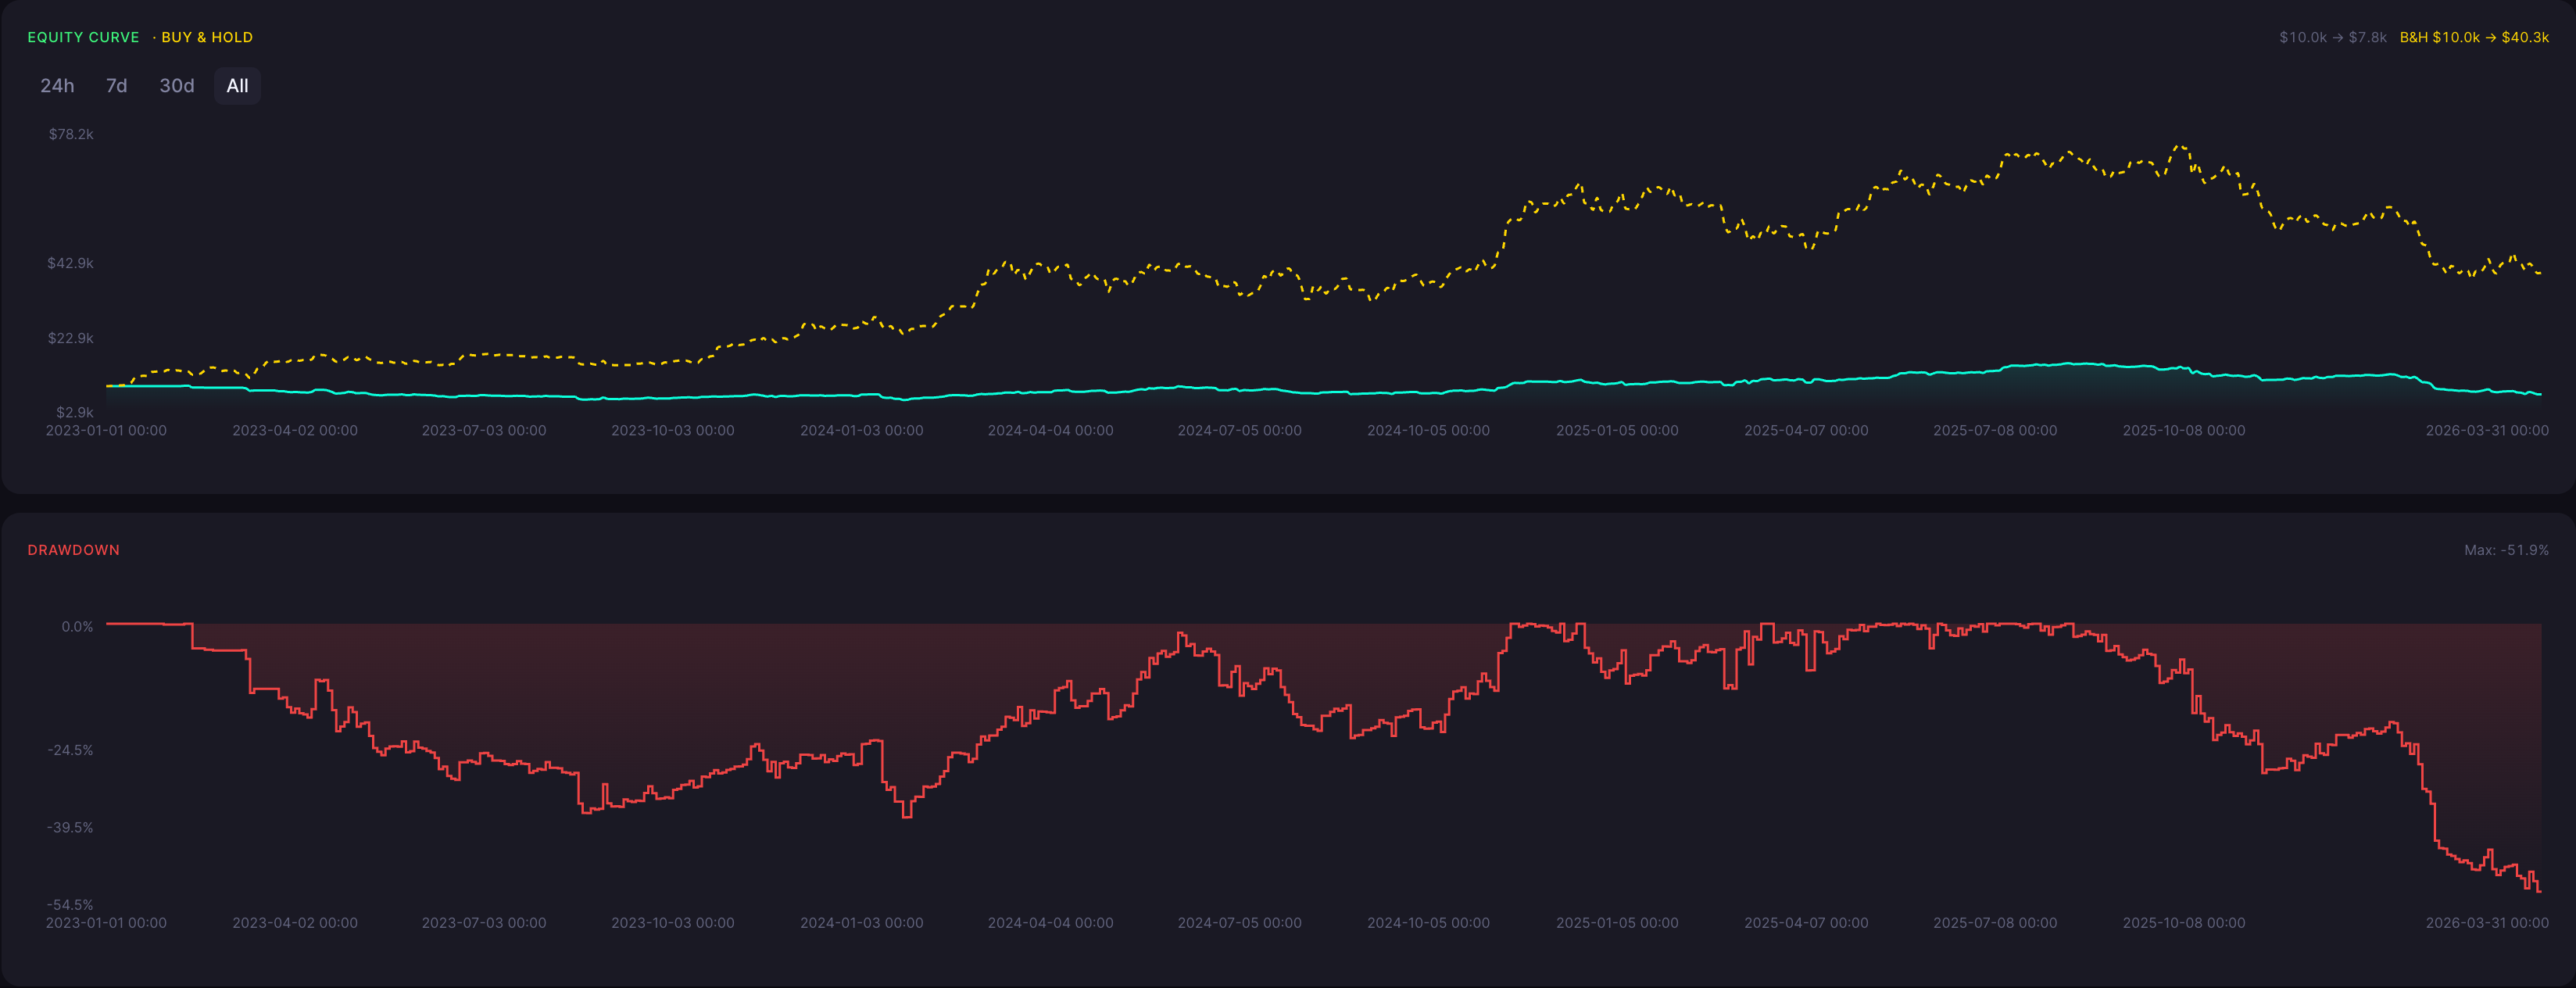Image resolution: width=2576 pixels, height=988 pixels.
Task: Click equity chart date 2026-03-31 00:00
Action: pyautogui.click(x=2487, y=430)
